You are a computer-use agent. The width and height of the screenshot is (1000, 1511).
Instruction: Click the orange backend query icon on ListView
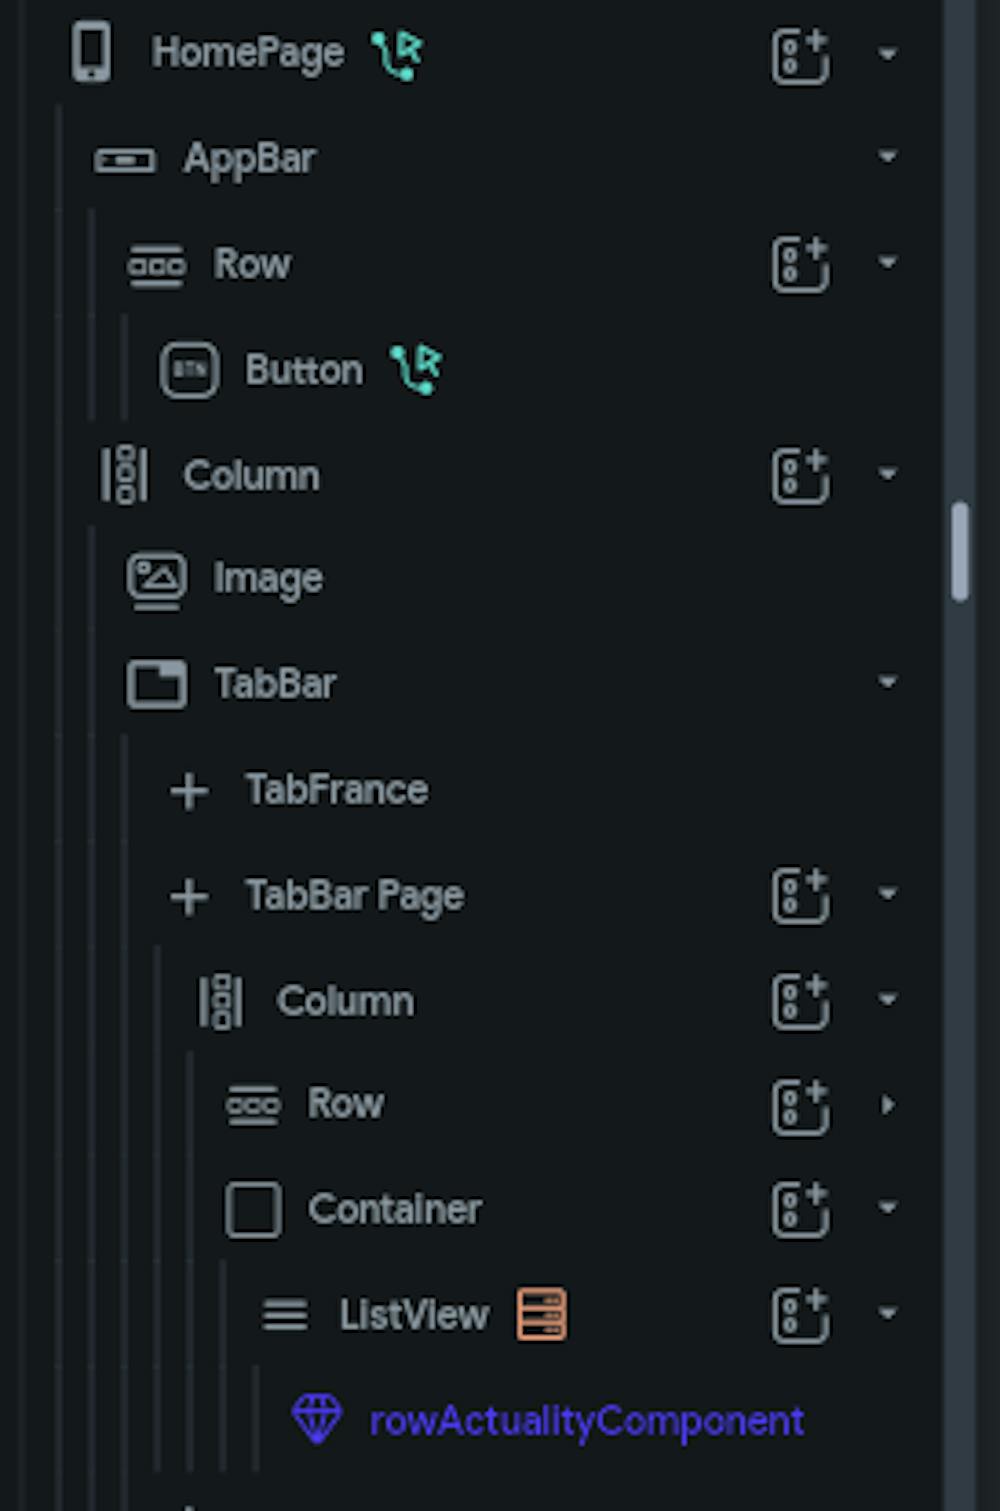tap(541, 1314)
